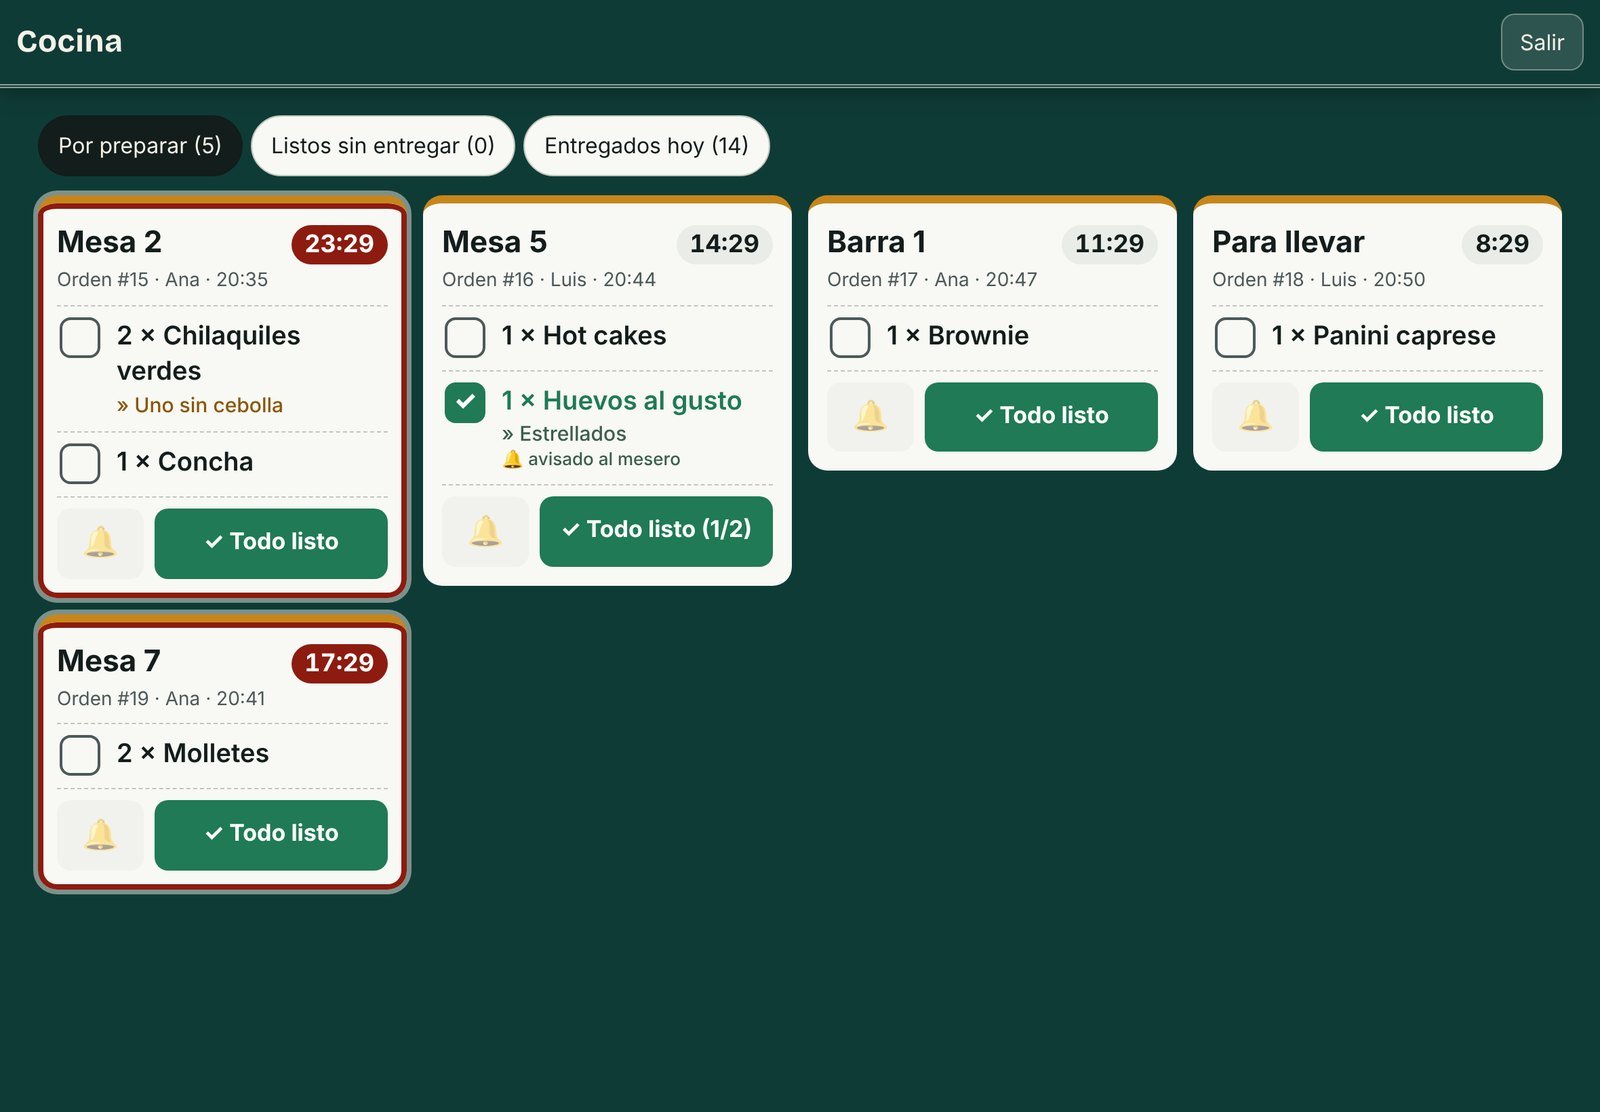The height and width of the screenshot is (1112, 1600).
Task: Tick the 1 × Panini caprese checkbox
Action: tap(1235, 338)
